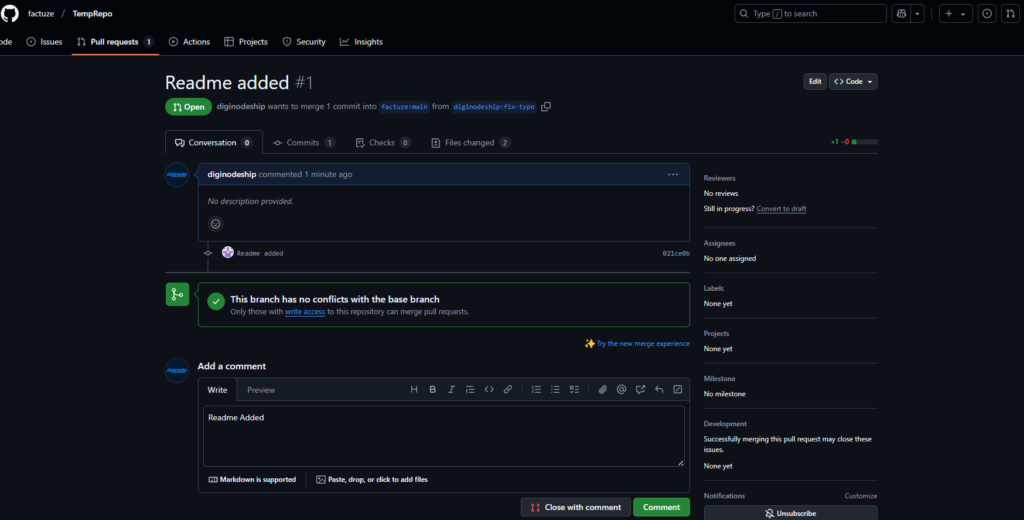This screenshot has width=1024, height=520.
Task: Open the comment options three-dot menu
Action: pyautogui.click(x=673, y=174)
